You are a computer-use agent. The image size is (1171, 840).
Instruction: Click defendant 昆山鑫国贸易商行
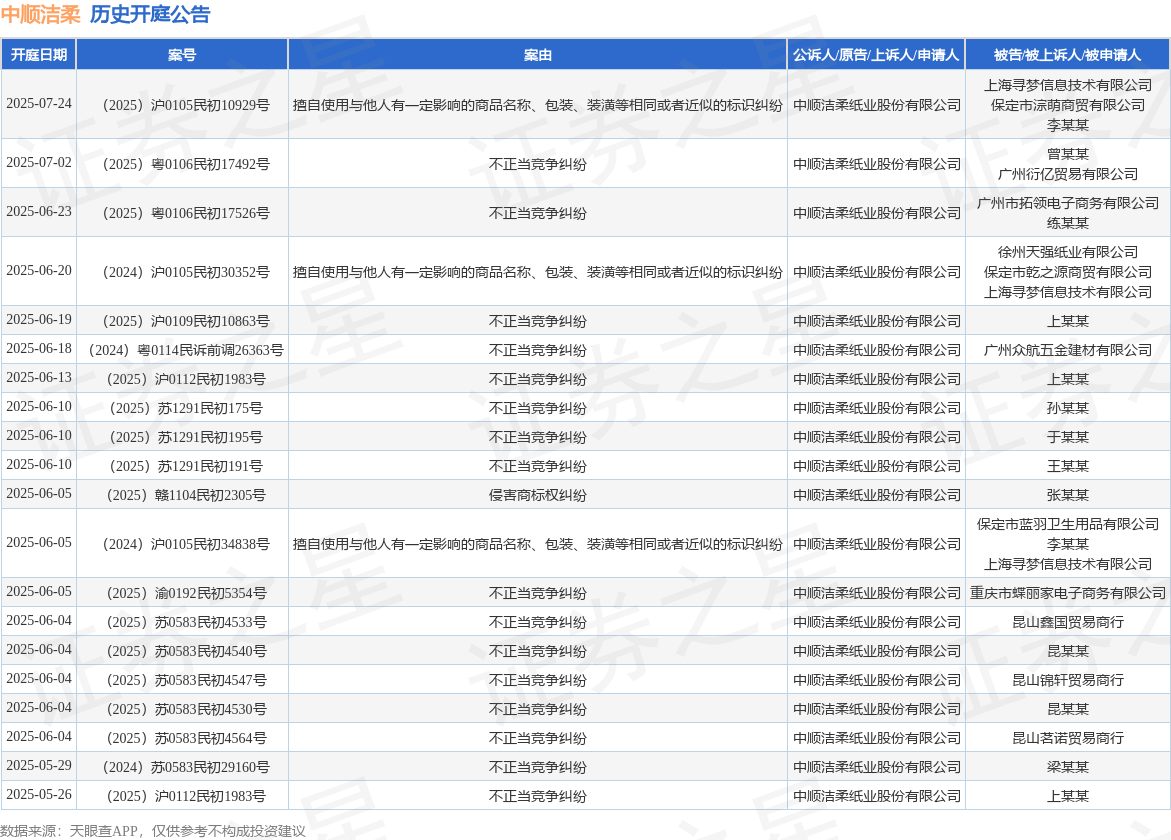click(x=1067, y=623)
